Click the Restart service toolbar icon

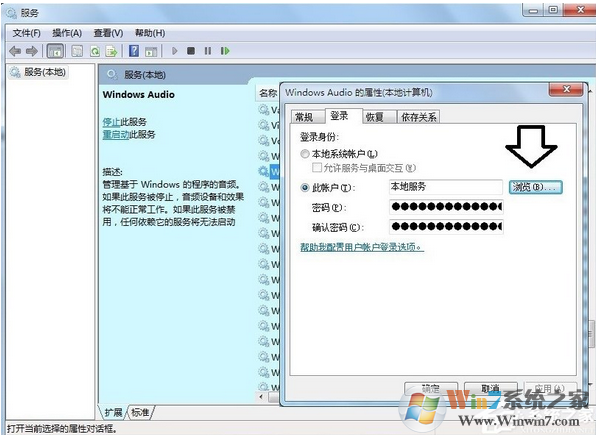[225, 51]
